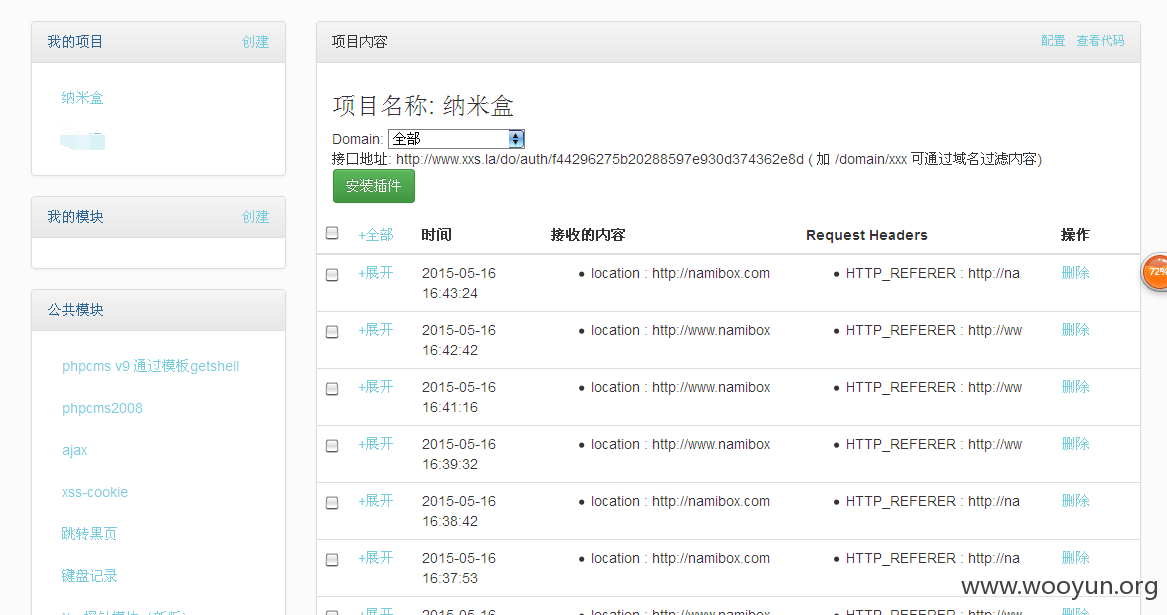Open the Domain 全部 dropdown
1167x615 pixels.
(456, 138)
